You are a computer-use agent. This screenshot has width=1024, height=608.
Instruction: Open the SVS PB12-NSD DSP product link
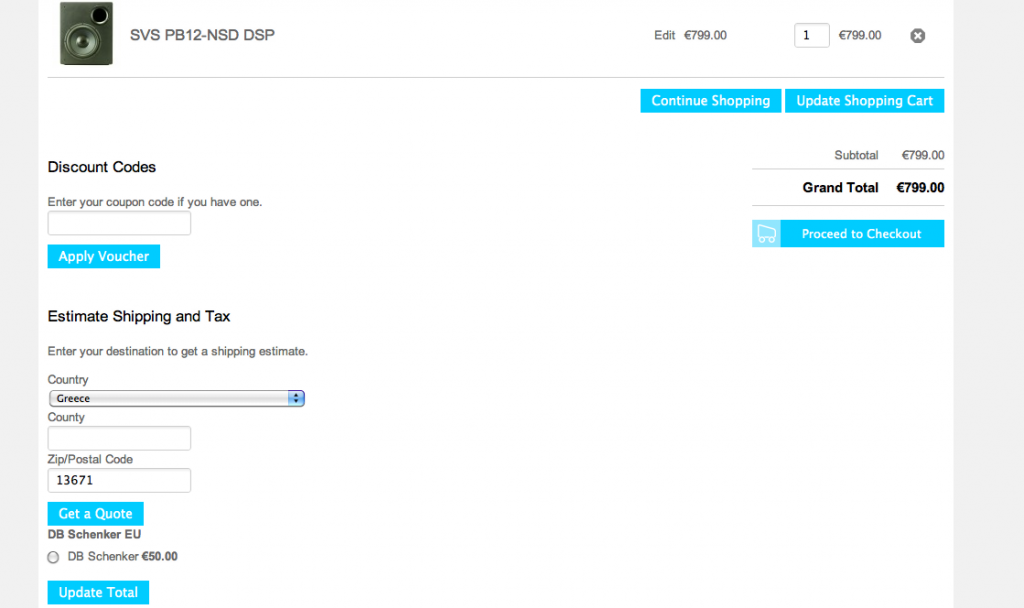pyautogui.click(x=202, y=35)
